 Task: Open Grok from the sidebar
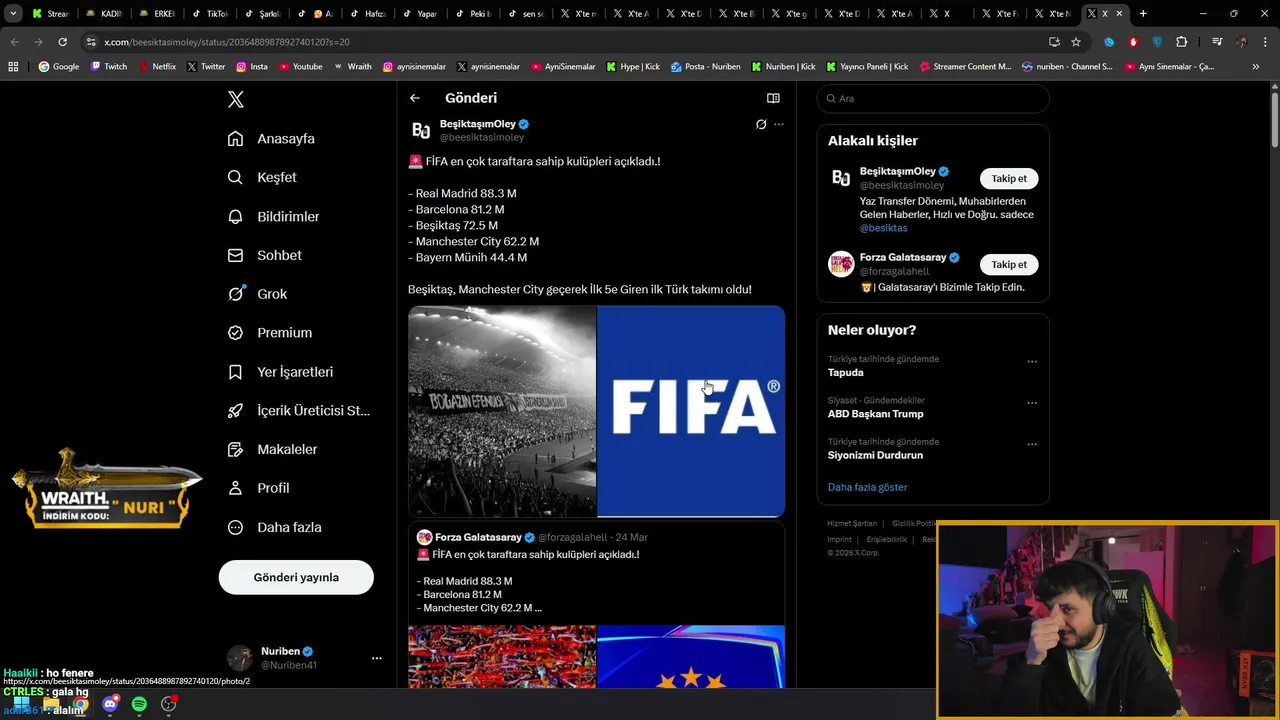pyautogui.click(x=257, y=294)
